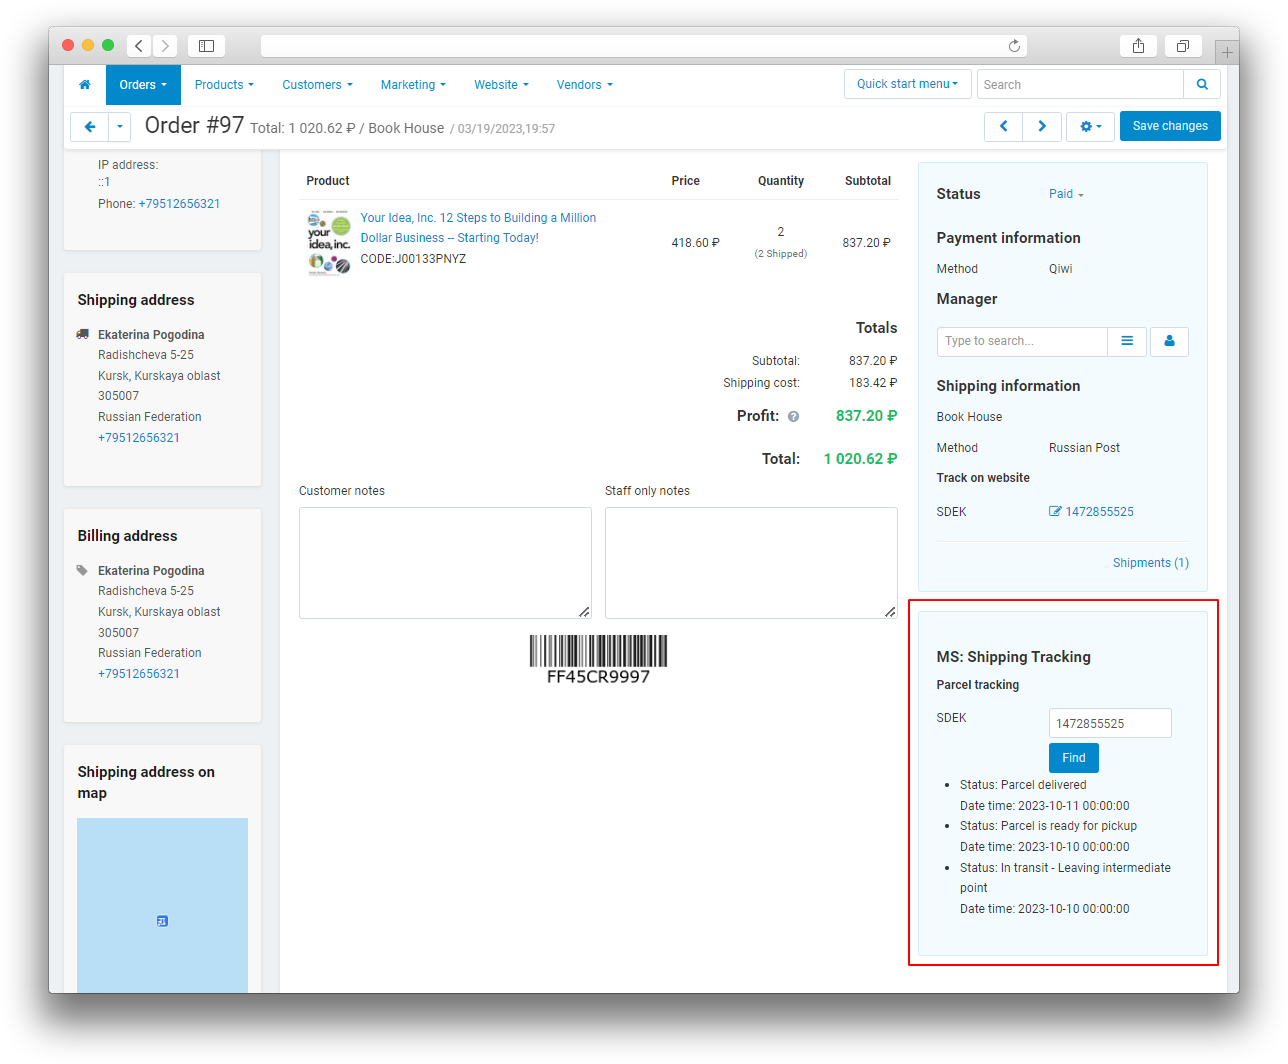Viewport: 1288px width, 1064px height.
Task: Reload page with browser refresh icon
Action: click(1014, 46)
